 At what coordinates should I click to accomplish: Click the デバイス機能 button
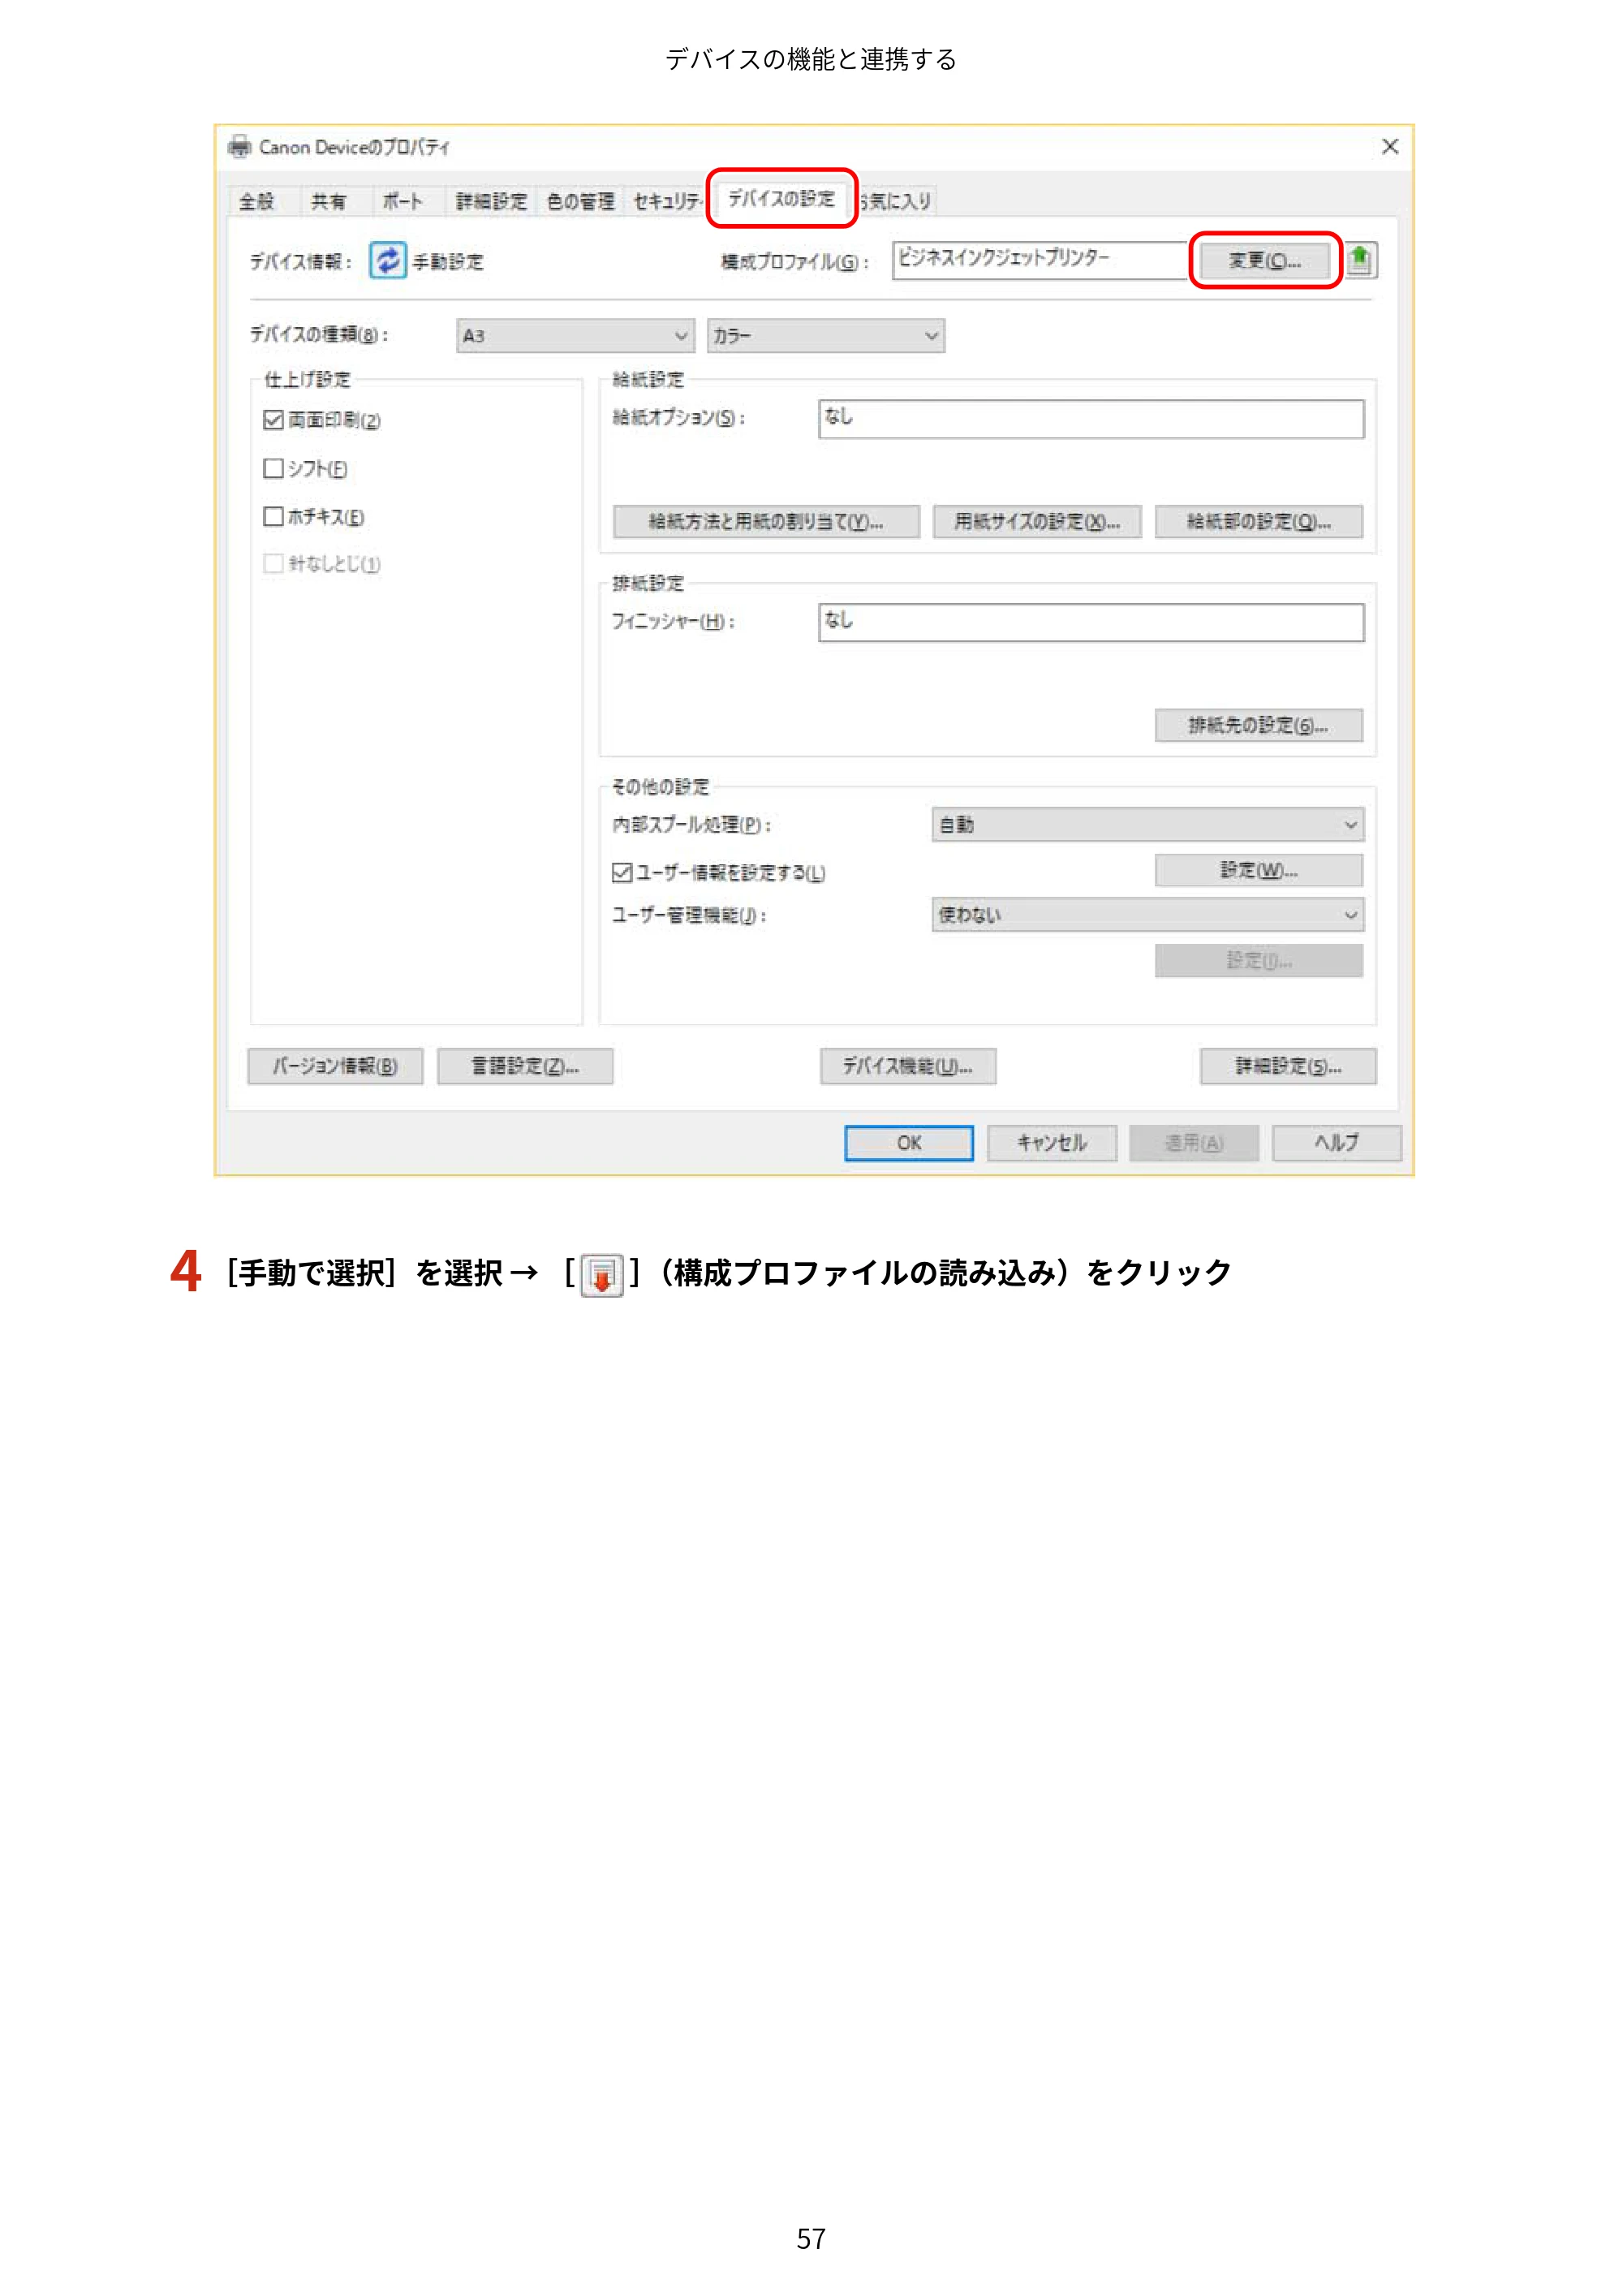tap(908, 1067)
